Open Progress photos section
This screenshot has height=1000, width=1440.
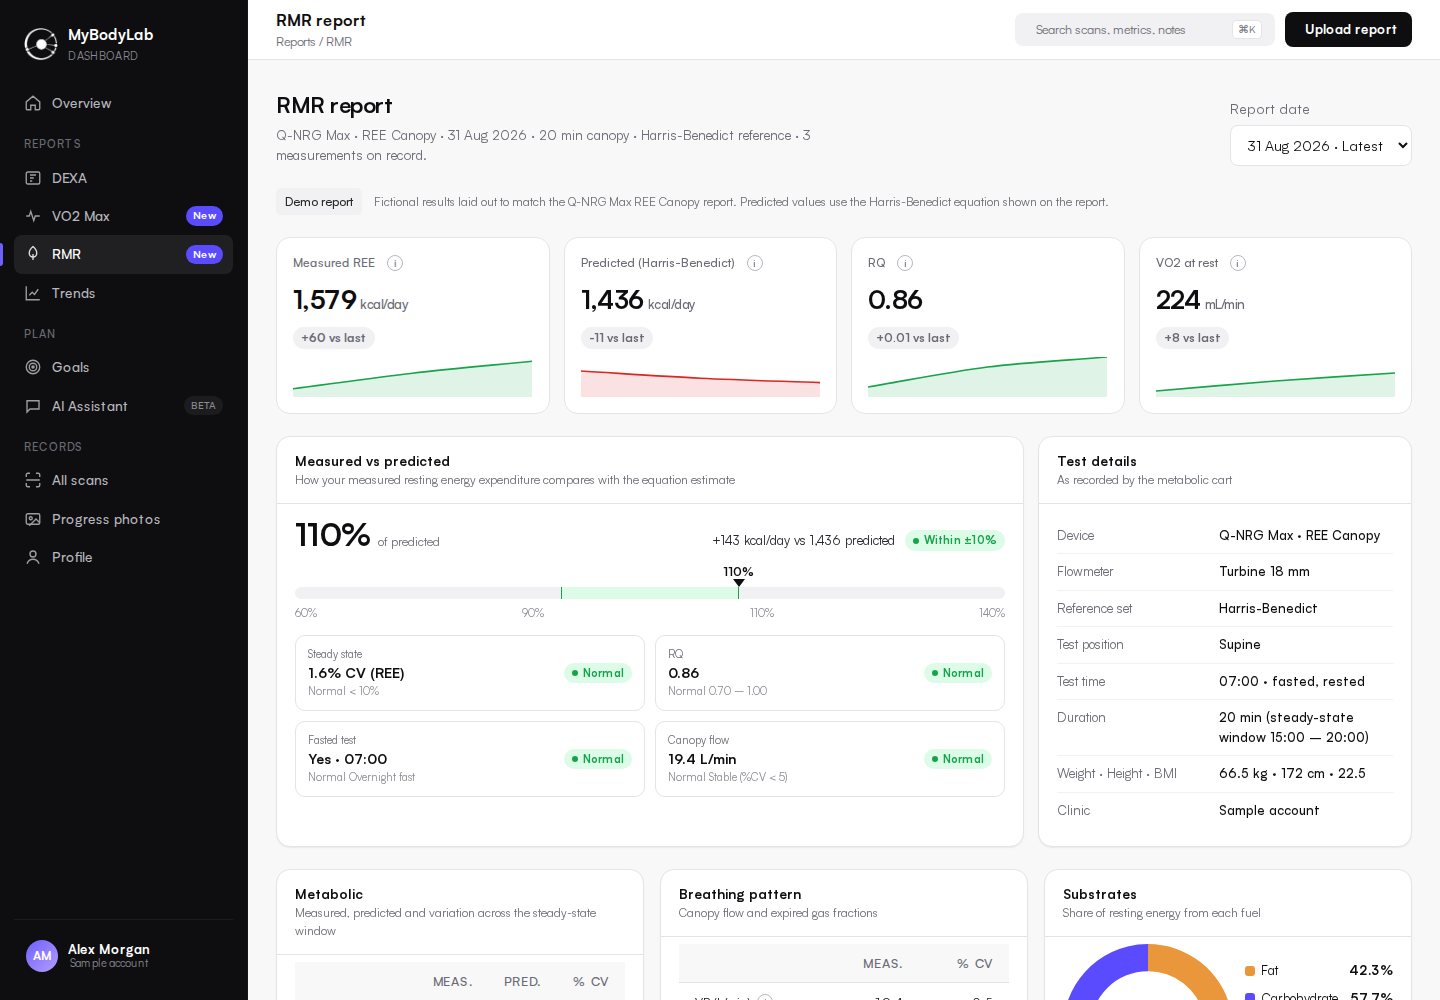123,519
